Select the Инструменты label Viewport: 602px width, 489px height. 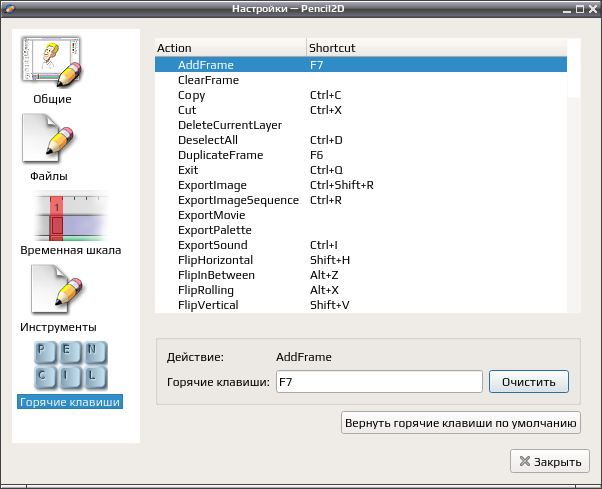click(x=58, y=327)
